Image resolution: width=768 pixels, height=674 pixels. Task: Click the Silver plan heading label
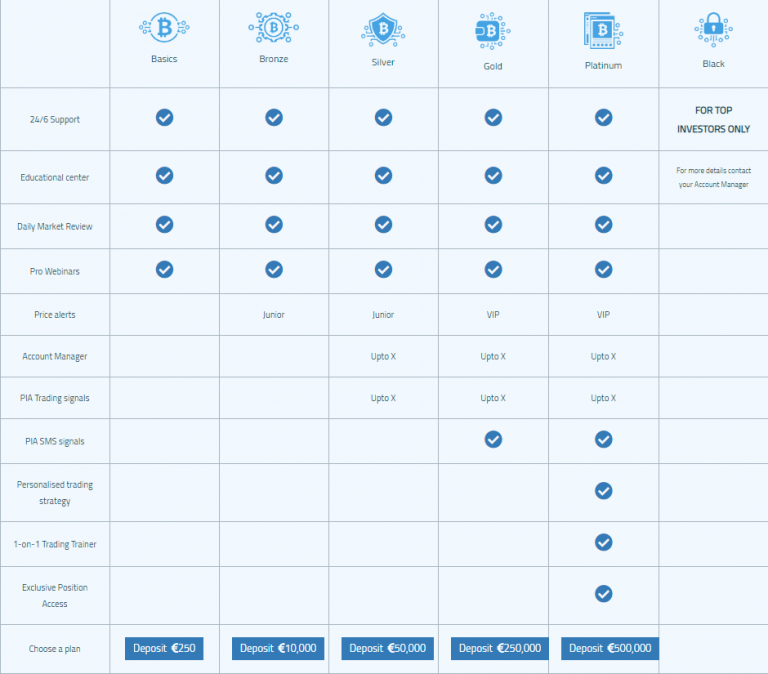pyautogui.click(x=383, y=62)
